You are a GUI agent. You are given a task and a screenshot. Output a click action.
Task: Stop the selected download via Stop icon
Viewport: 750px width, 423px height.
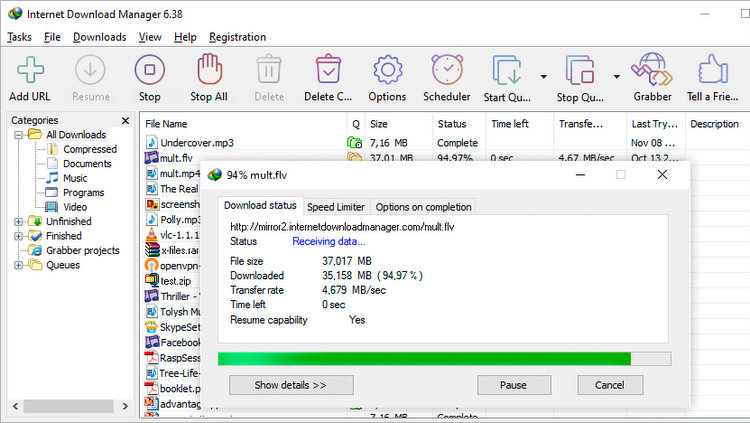click(x=149, y=70)
